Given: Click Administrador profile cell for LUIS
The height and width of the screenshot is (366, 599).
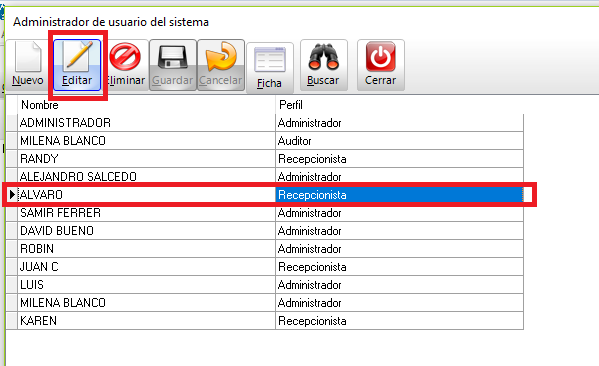Looking at the screenshot, I should [x=399, y=284].
